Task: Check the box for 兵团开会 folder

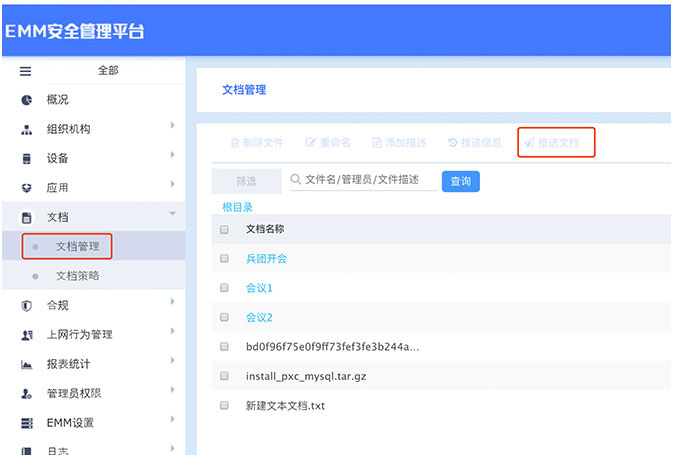Action: point(224,258)
